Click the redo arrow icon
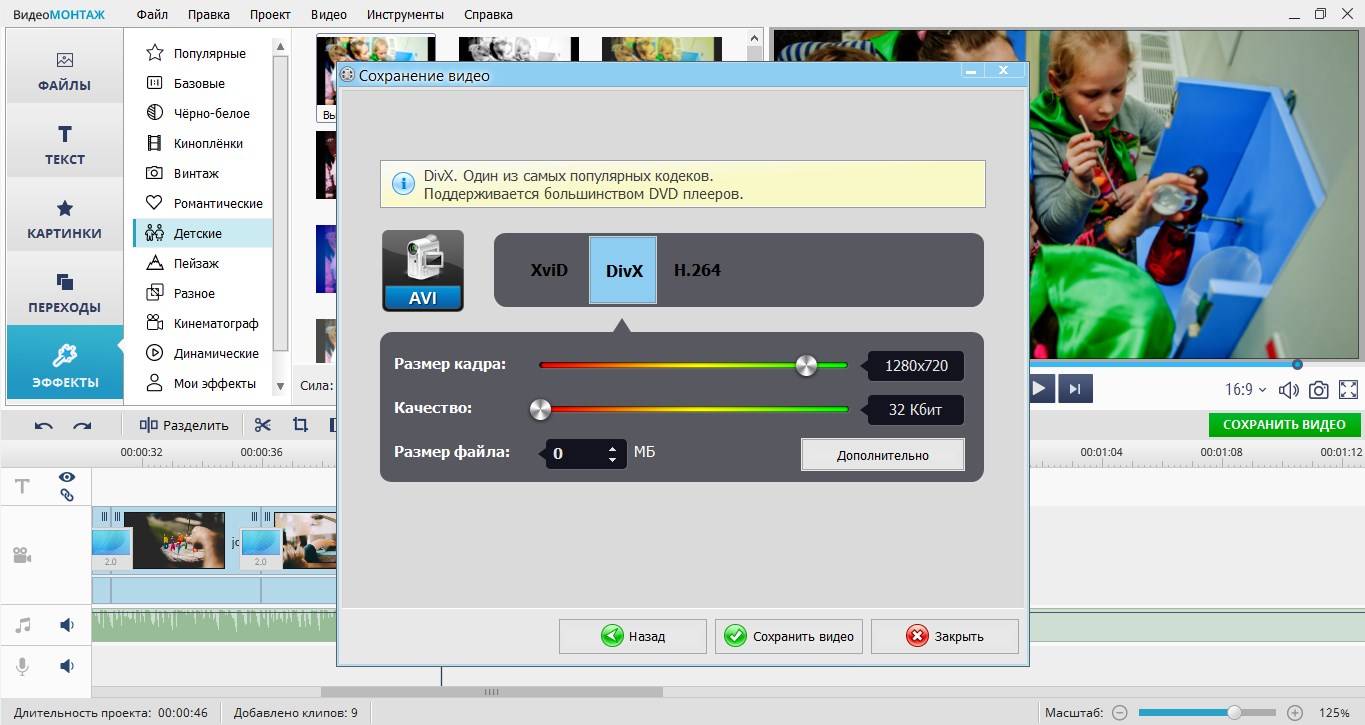Viewport: 1365px width, 725px height. pos(83,425)
